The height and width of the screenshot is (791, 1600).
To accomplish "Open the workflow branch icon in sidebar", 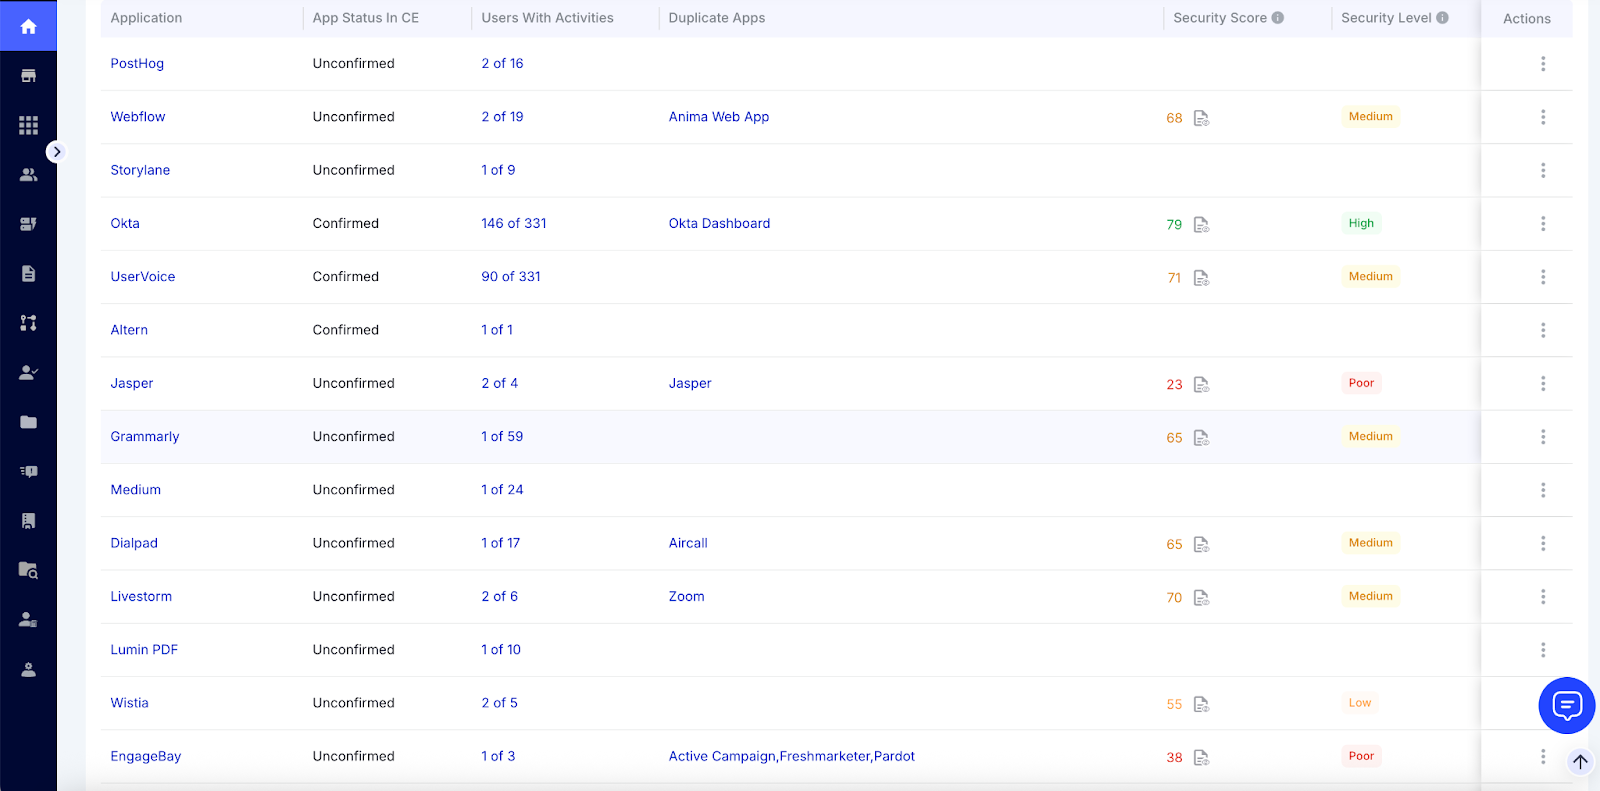I will click(28, 323).
